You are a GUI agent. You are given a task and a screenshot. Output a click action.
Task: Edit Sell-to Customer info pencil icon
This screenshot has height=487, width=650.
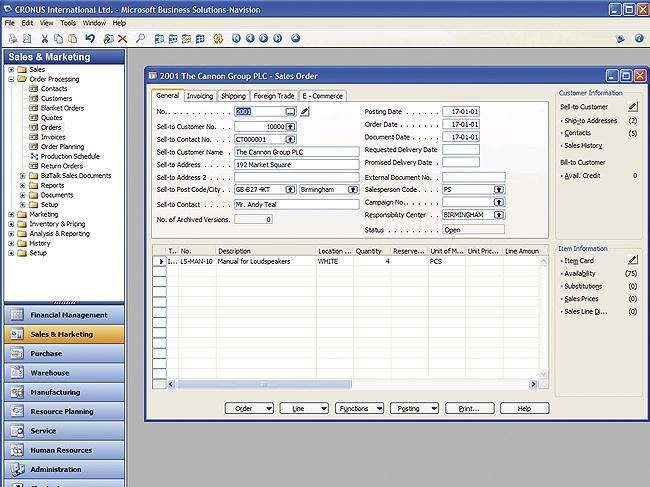632,107
